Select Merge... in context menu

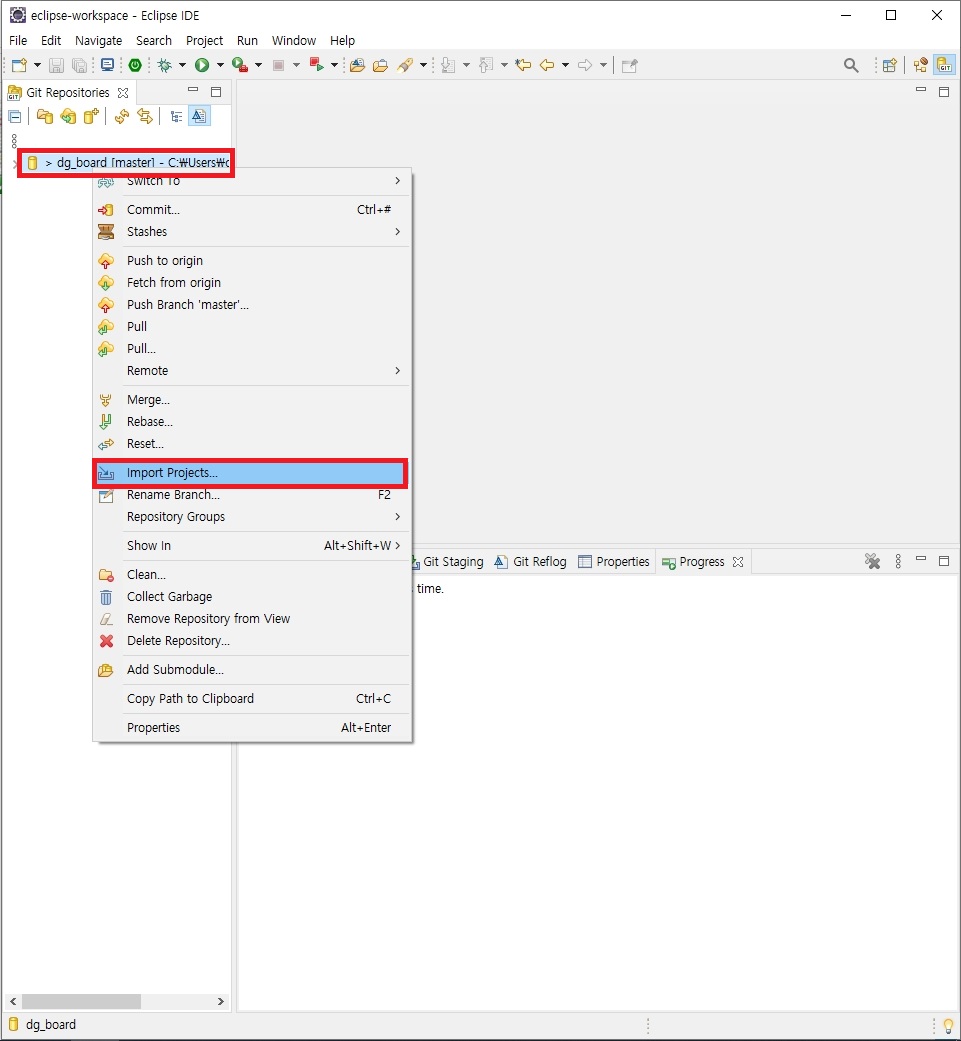pyautogui.click(x=252, y=400)
